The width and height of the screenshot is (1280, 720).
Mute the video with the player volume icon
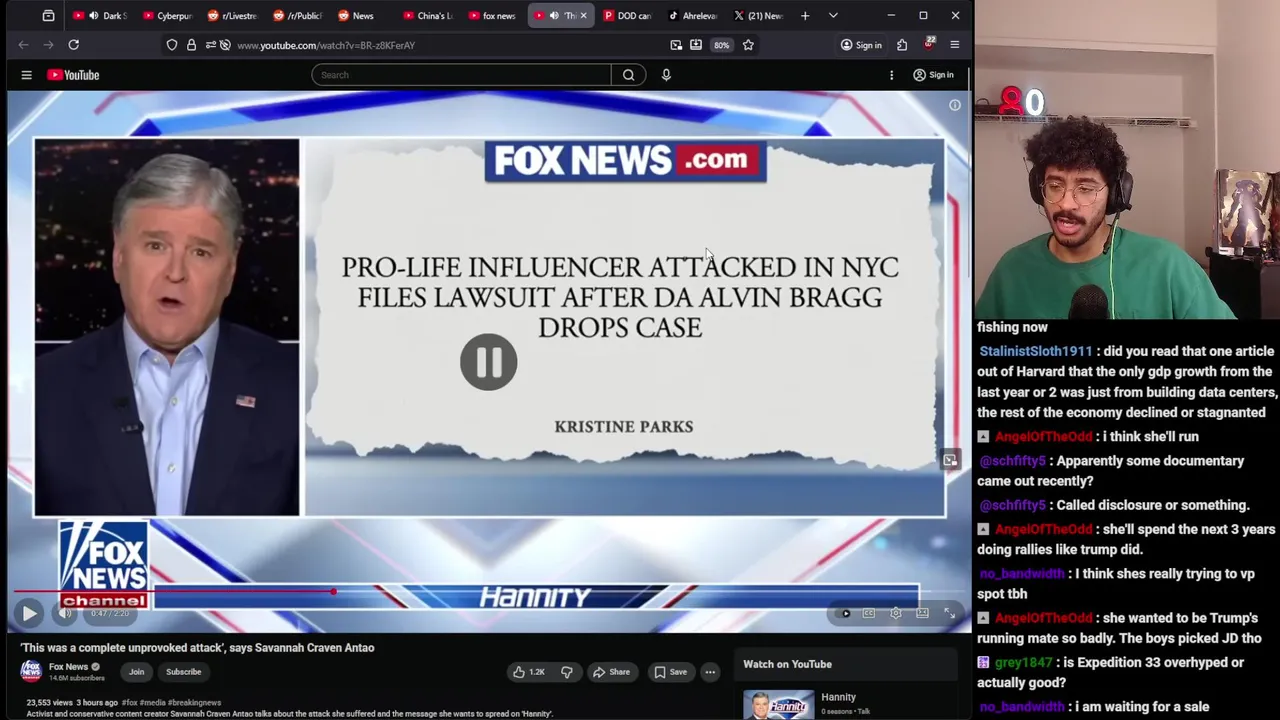tap(65, 613)
